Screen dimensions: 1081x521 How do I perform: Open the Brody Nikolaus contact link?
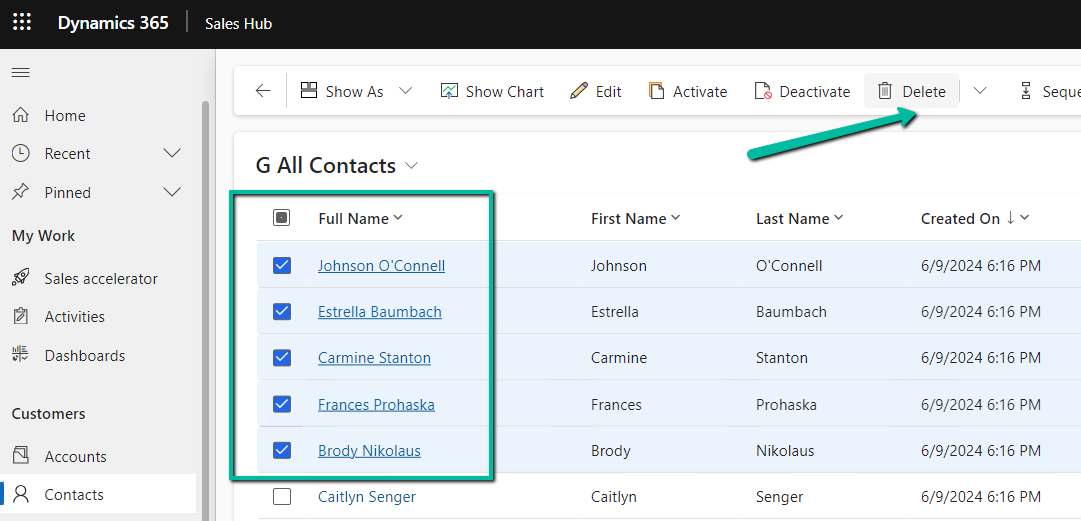point(369,450)
